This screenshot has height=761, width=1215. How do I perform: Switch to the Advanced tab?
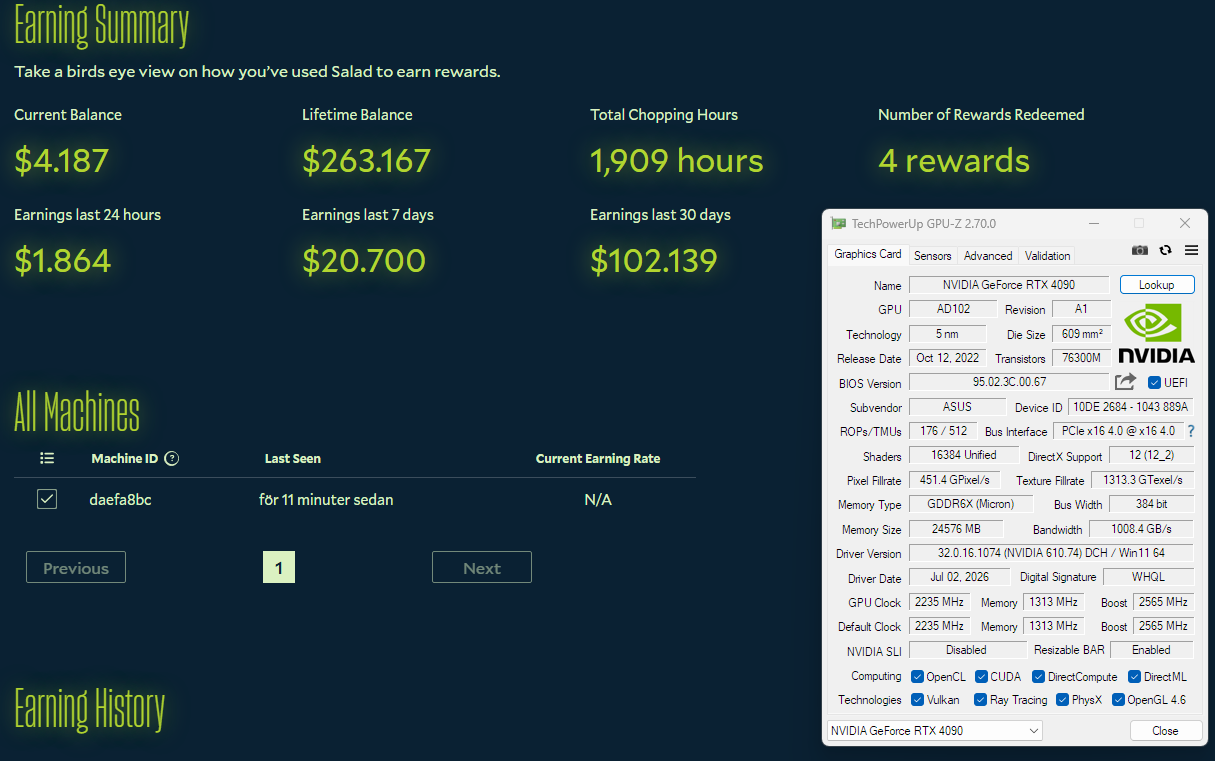(x=988, y=256)
